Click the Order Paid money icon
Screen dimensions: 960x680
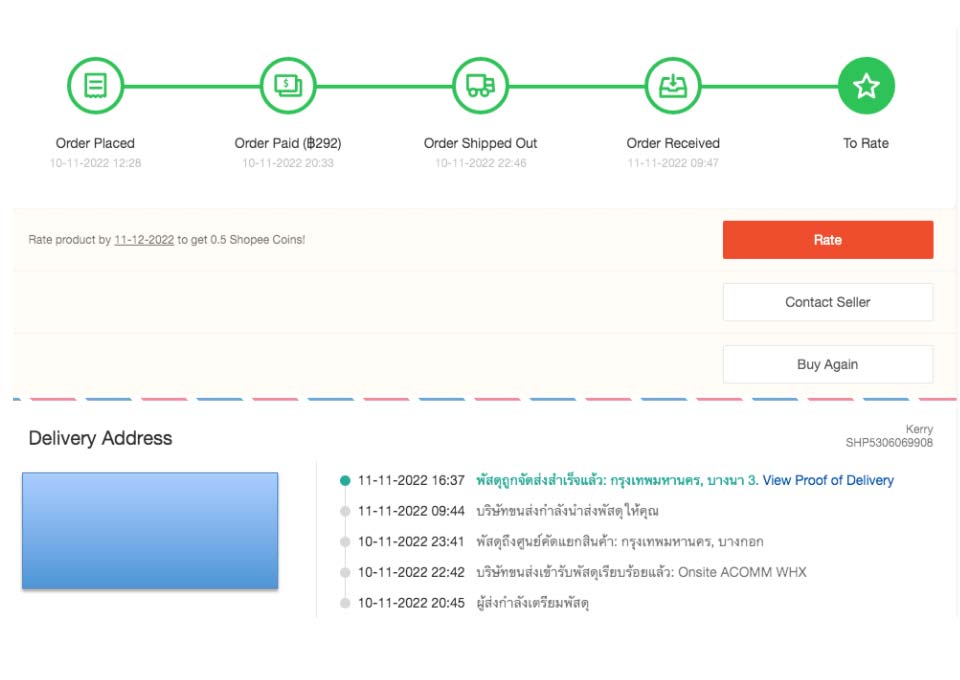pos(288,86)
